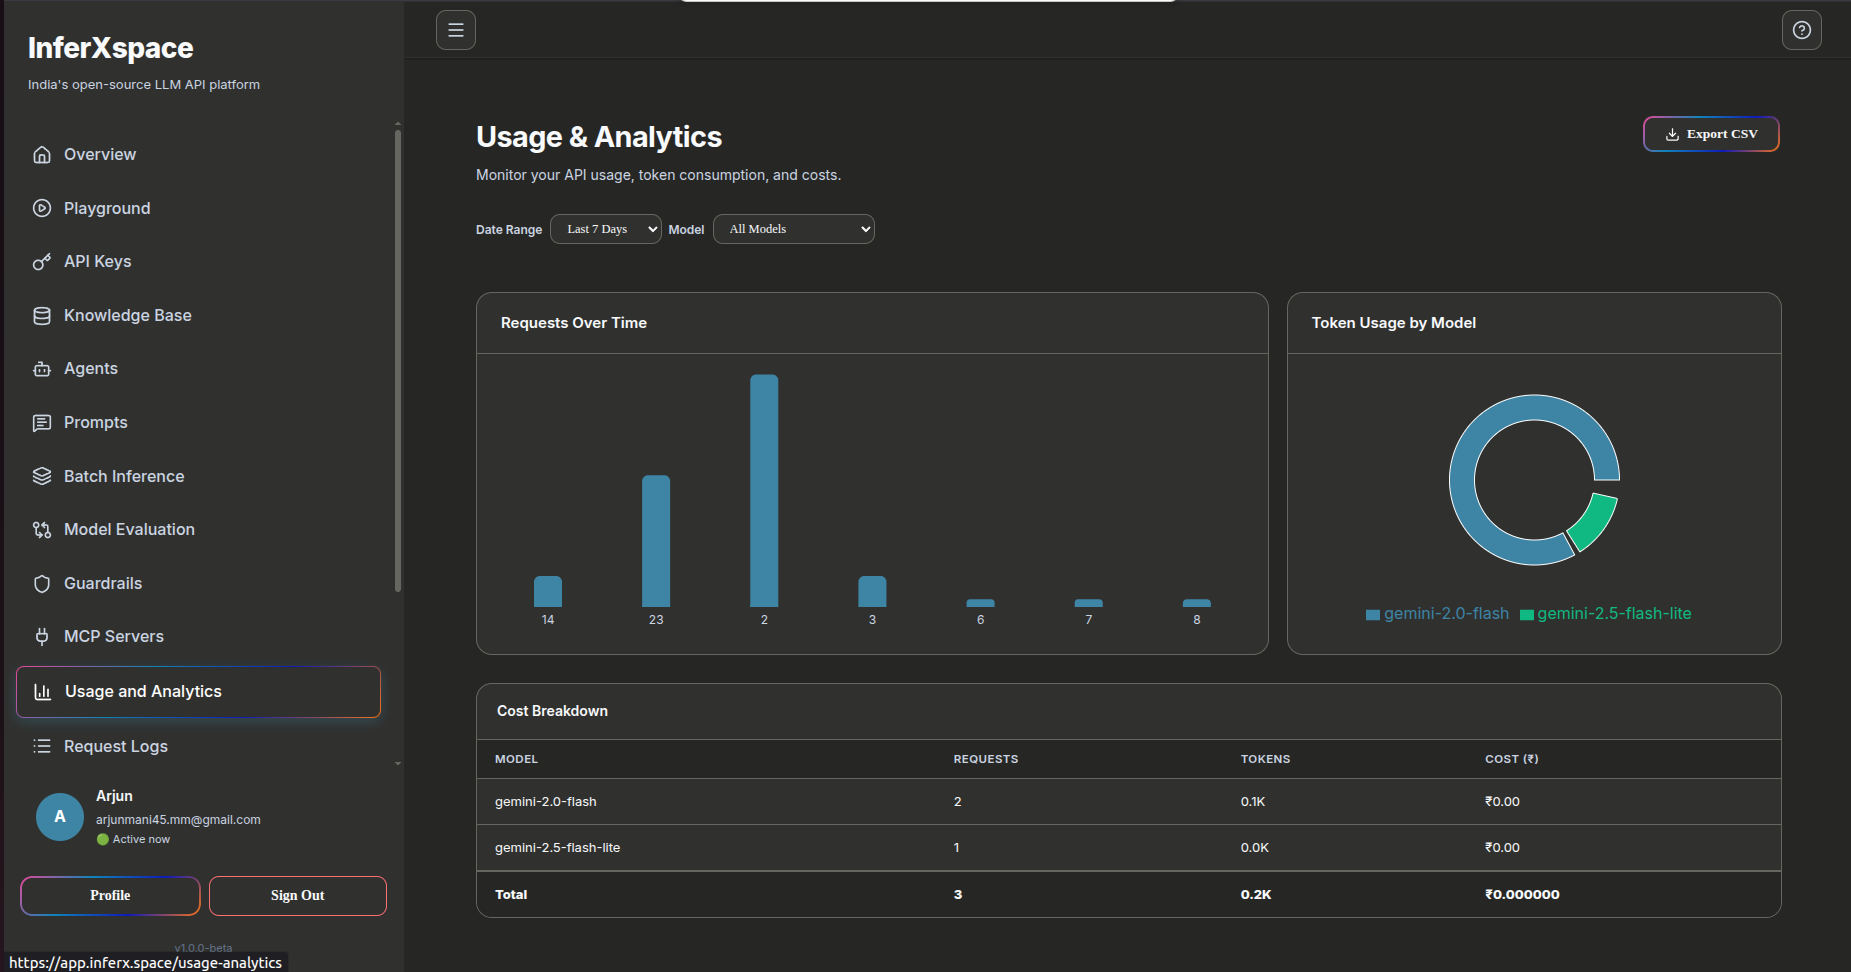This screenshot has height=972, width=1851.
Task: Click the Requests Over Time heading
Action: tap(574, 322)
